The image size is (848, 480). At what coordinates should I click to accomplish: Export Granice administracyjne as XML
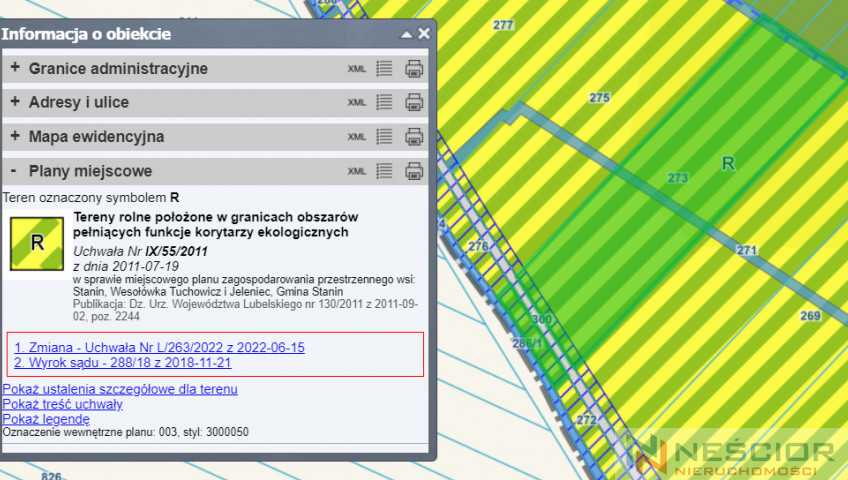click(x=356, y=69)
